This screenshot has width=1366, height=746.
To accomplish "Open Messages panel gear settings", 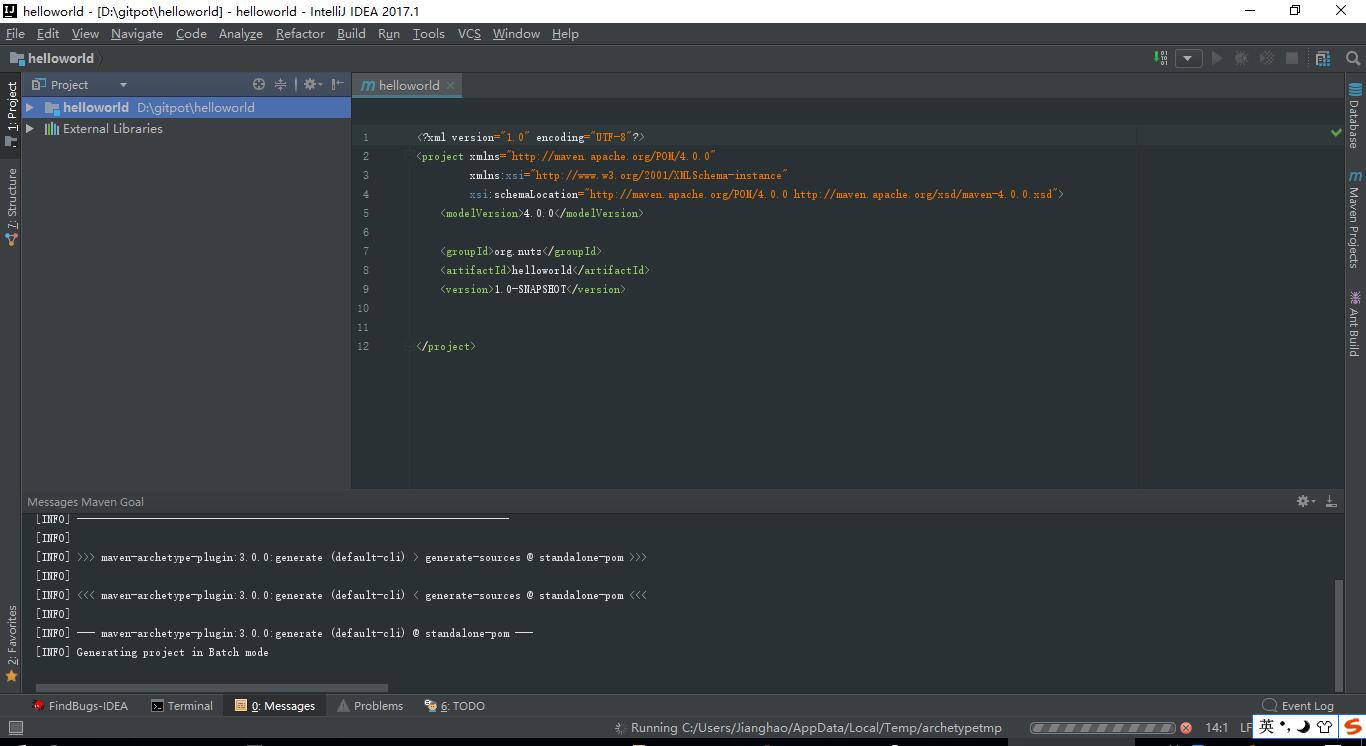I will pyautogui.click(x=1304, y=501).
